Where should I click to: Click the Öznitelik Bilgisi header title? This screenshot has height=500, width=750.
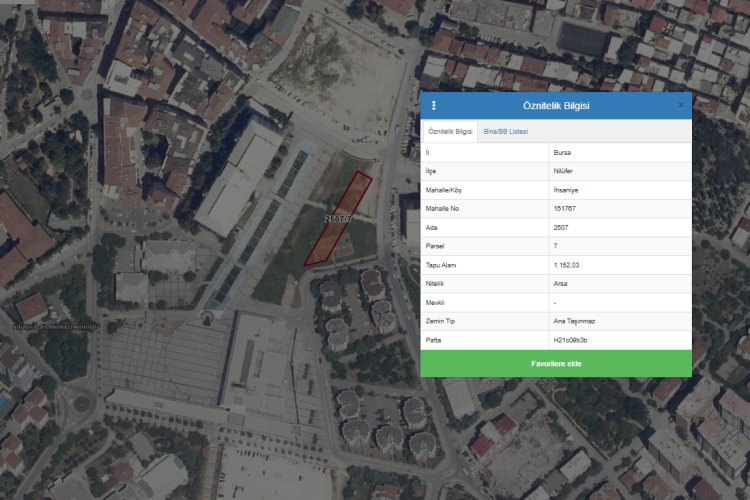(556, 105)
